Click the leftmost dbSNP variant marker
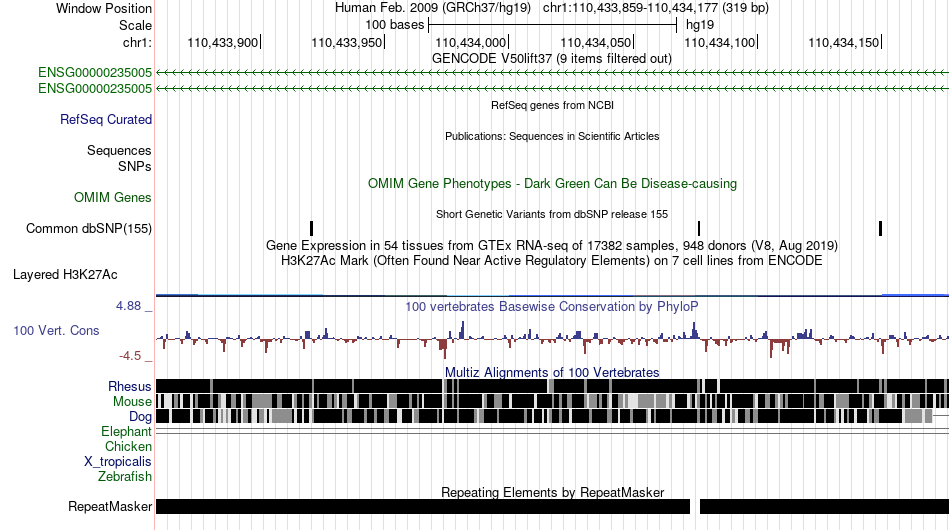 pyautogui.click(x=311, y=228)
